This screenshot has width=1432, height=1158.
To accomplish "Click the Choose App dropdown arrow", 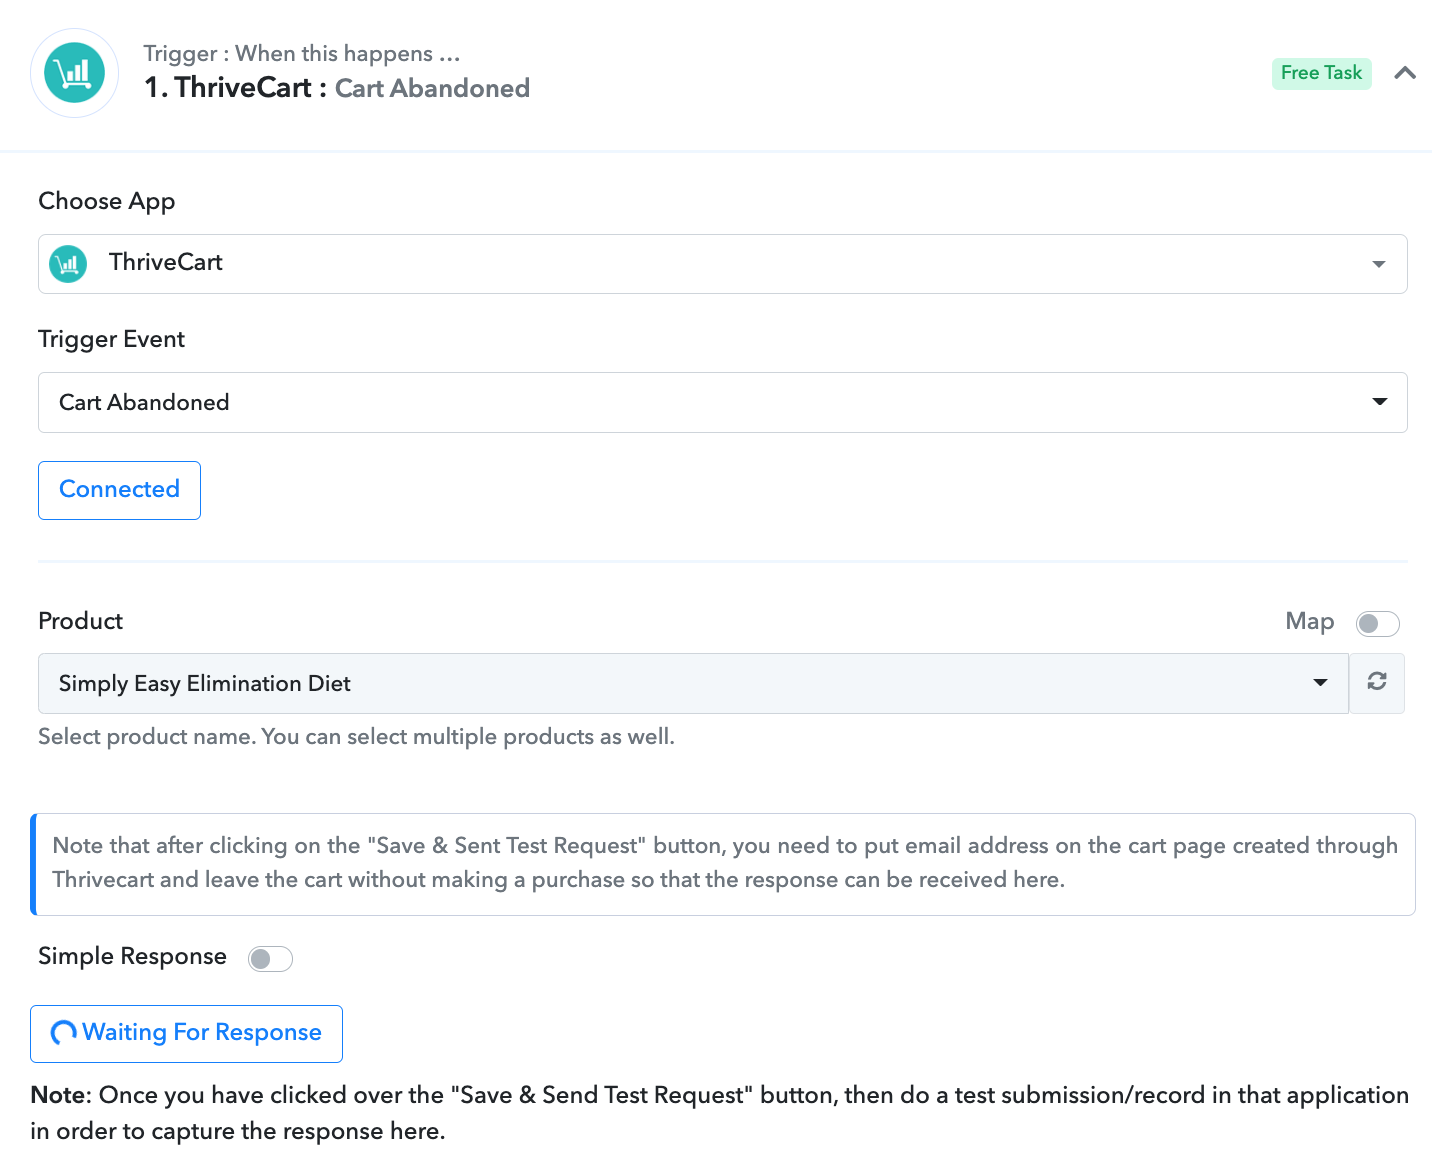I will [1379, 265].
